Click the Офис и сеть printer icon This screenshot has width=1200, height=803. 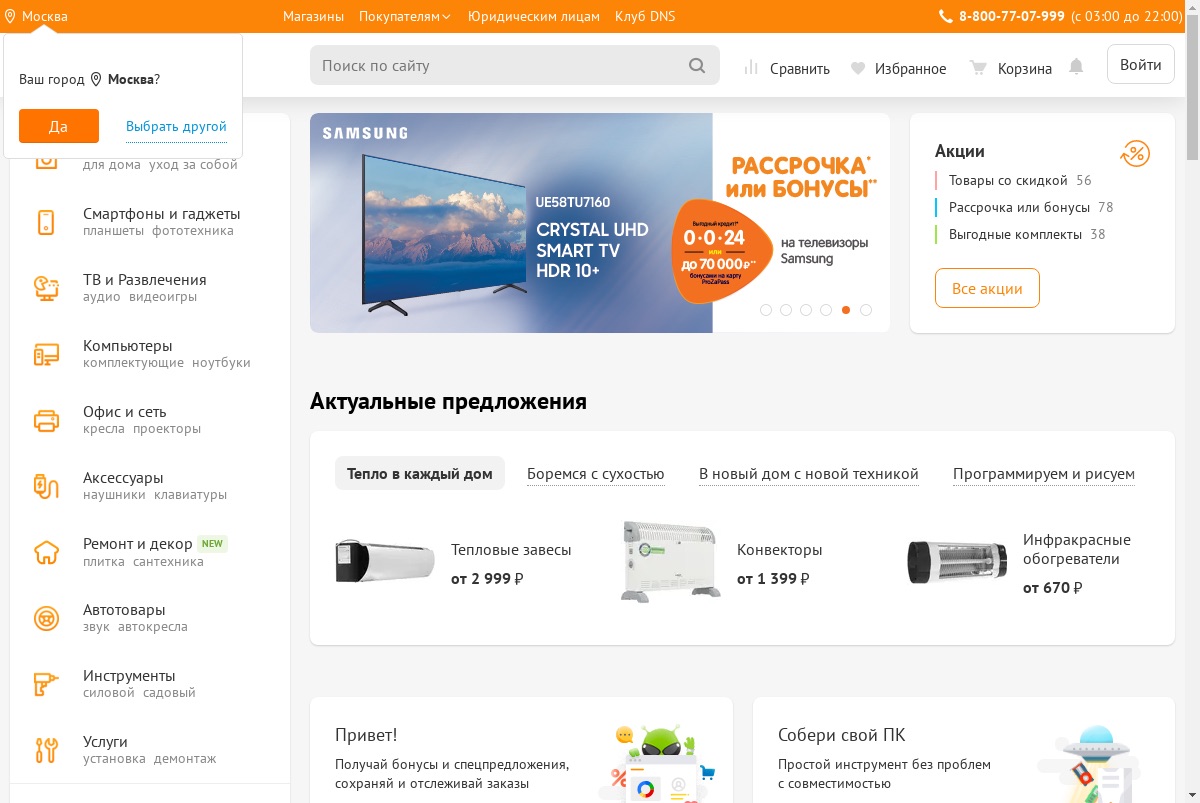pos(46,420)
